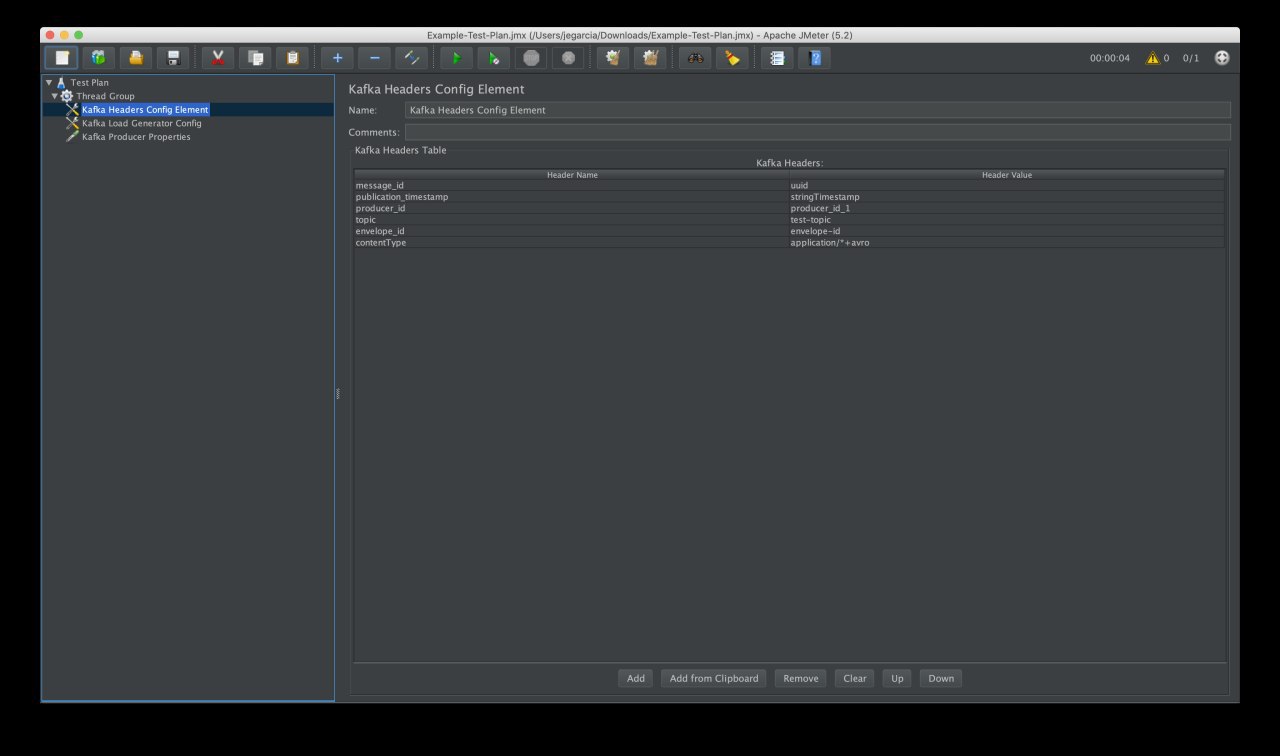This screenshot has height=756, width=1280.
Task: Open the Function Helper dialog icon
Action: 777,58
